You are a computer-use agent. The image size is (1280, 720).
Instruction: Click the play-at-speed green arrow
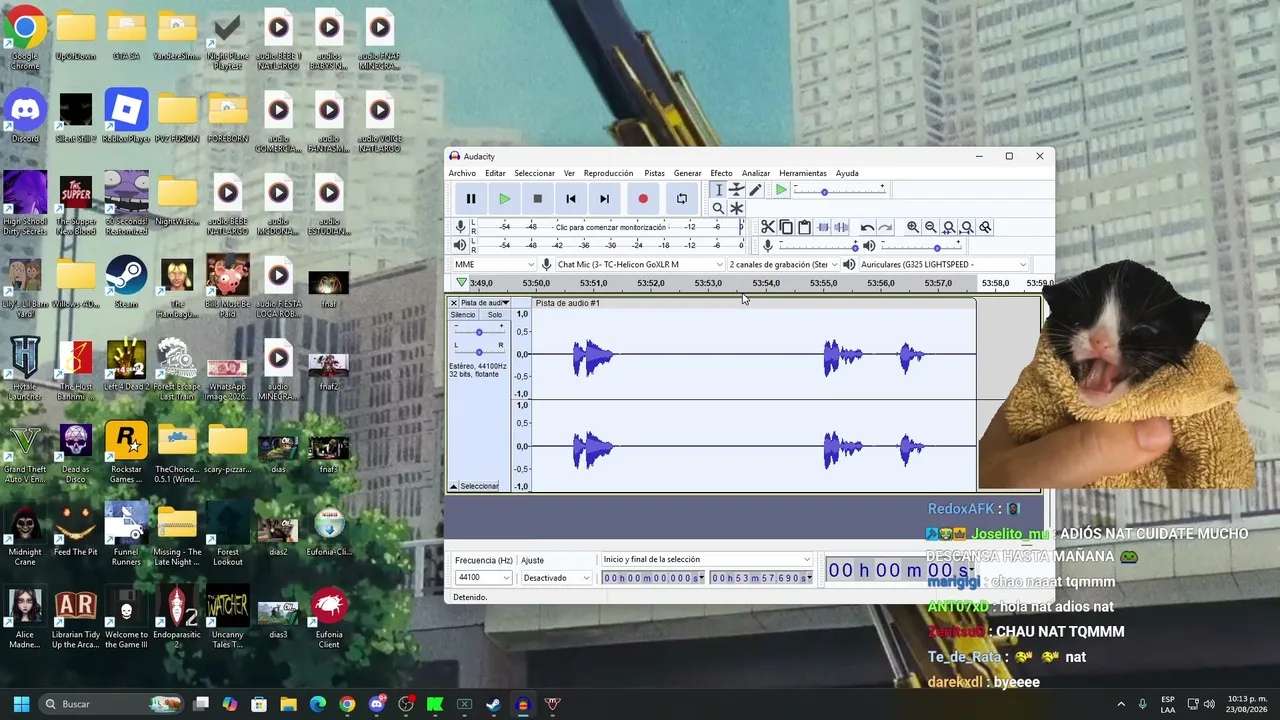(781, 190)
